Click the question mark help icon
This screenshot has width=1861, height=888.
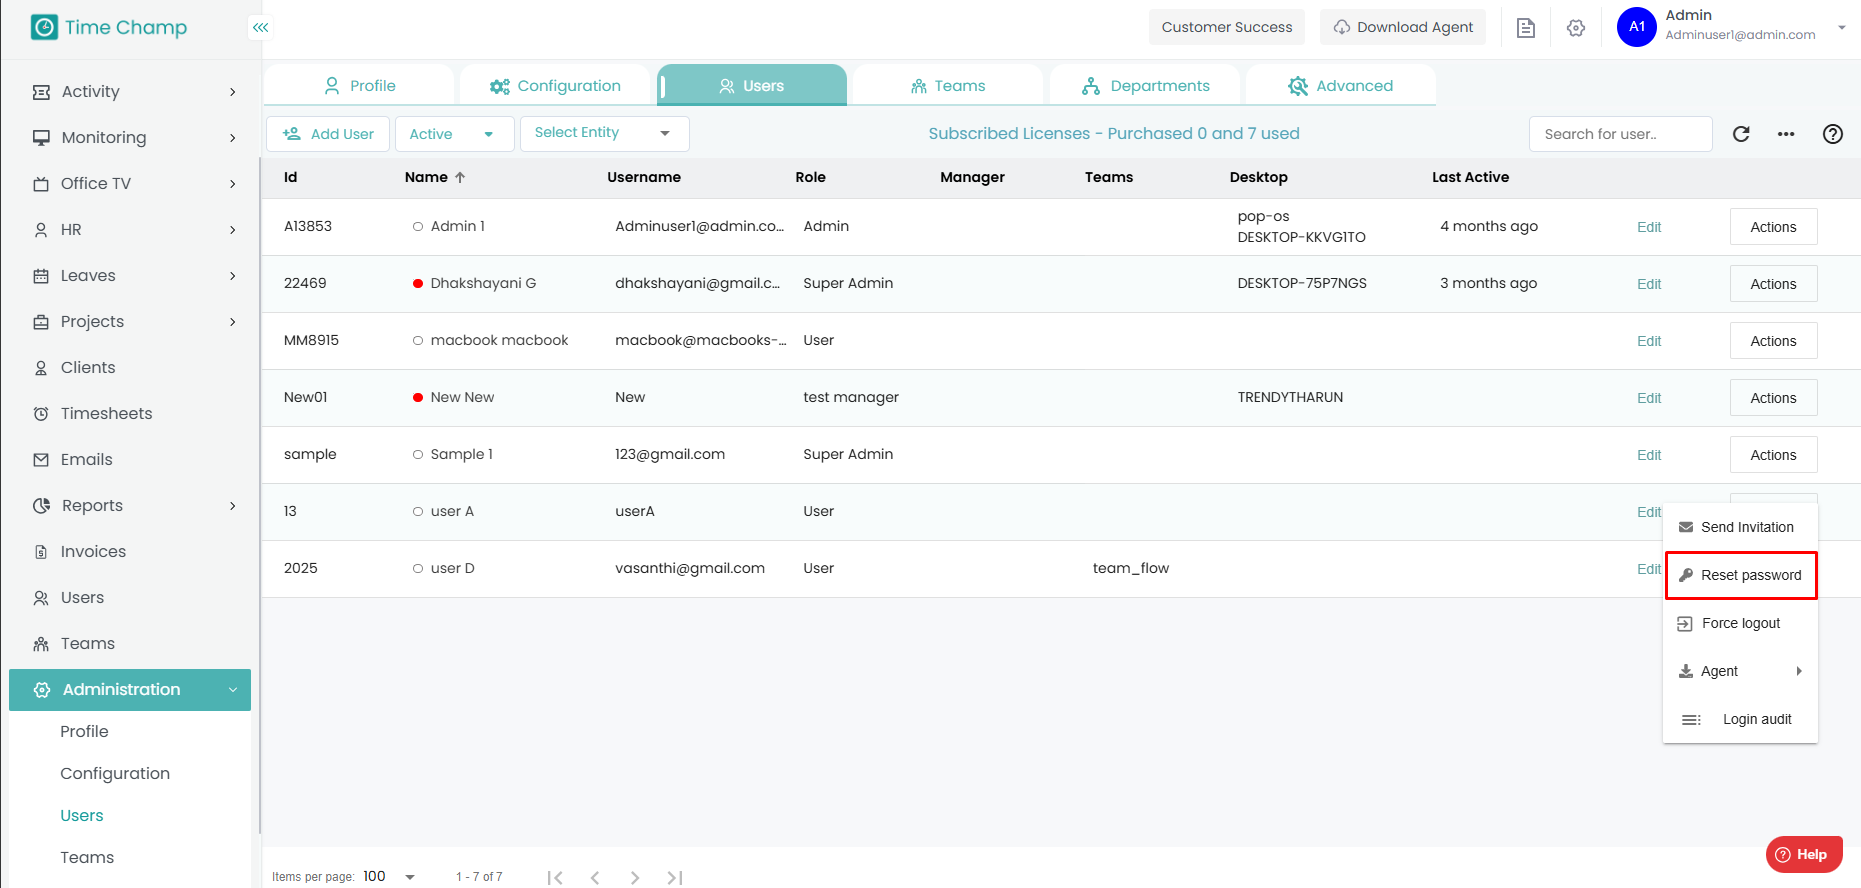[1832, 134]
